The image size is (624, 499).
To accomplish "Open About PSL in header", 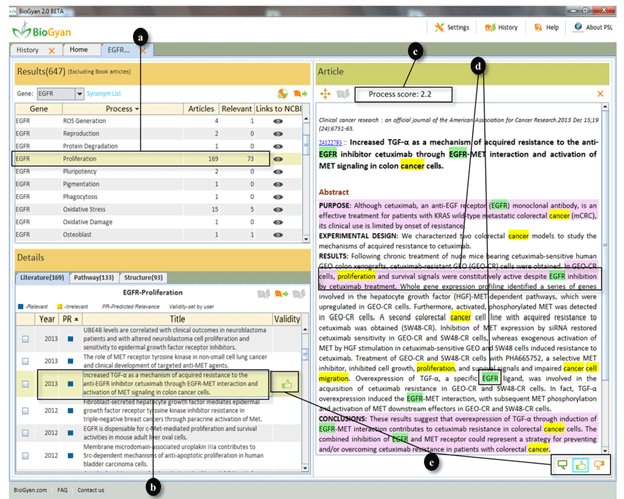I will [593, 27].
